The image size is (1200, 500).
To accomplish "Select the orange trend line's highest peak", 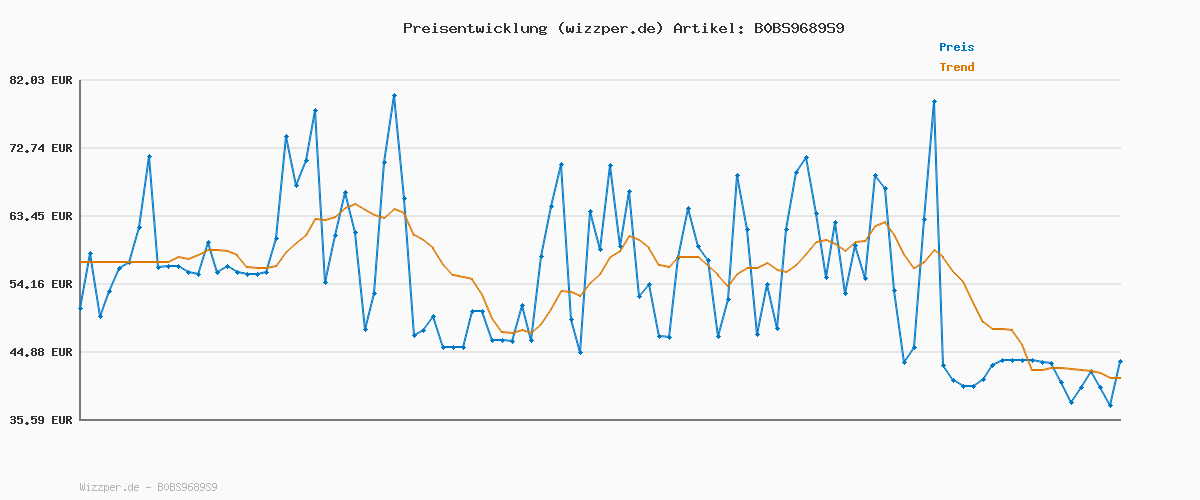I will 354,204.
